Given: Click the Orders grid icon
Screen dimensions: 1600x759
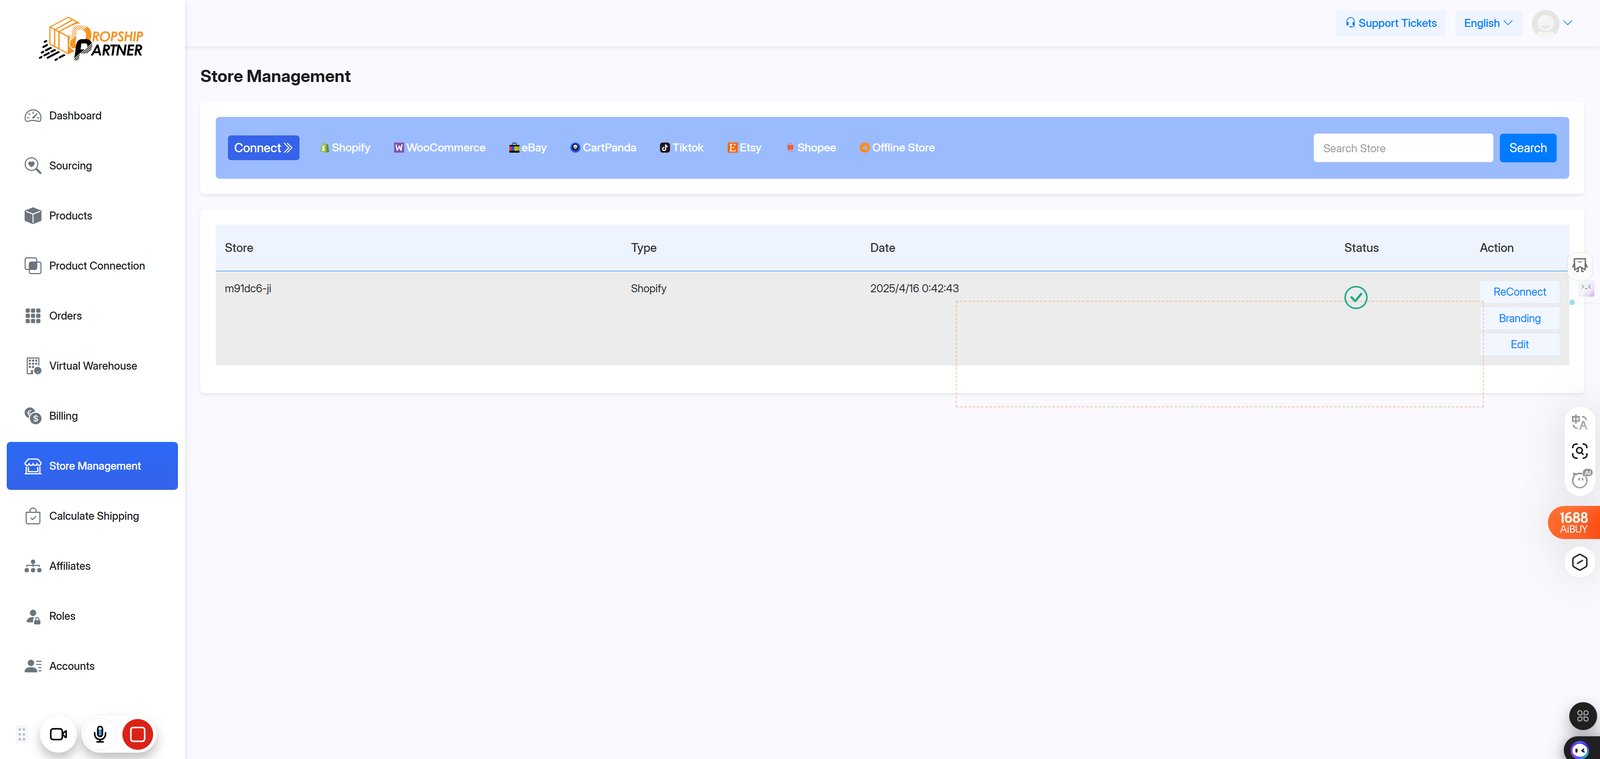Looking at the screenshot, I should coord(33,316).
